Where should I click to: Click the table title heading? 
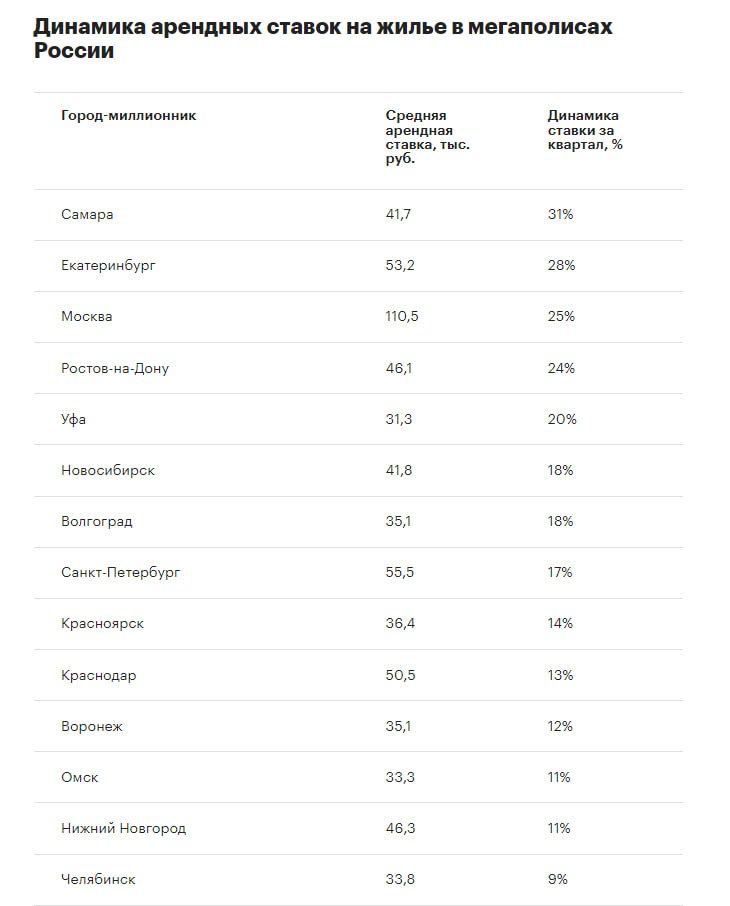322,38
